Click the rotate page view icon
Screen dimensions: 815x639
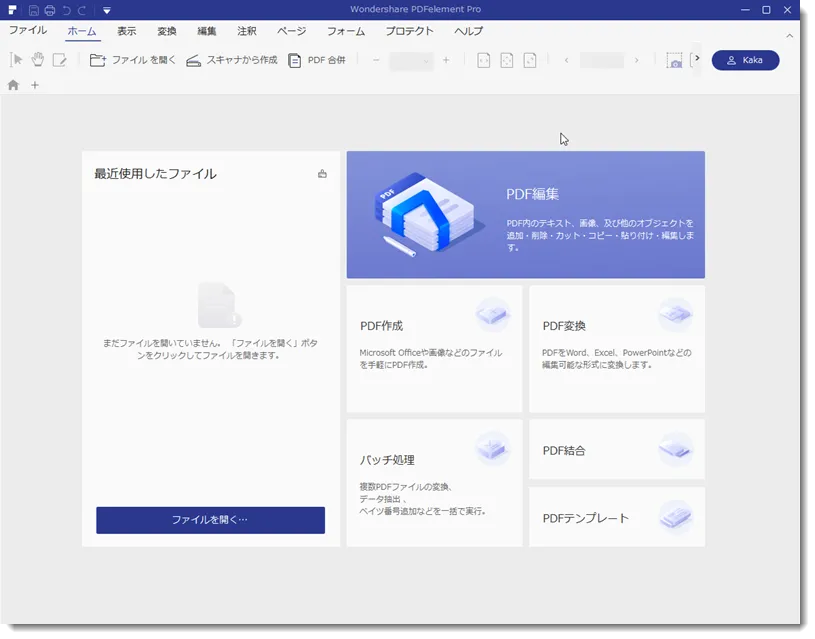click(530, 60)
